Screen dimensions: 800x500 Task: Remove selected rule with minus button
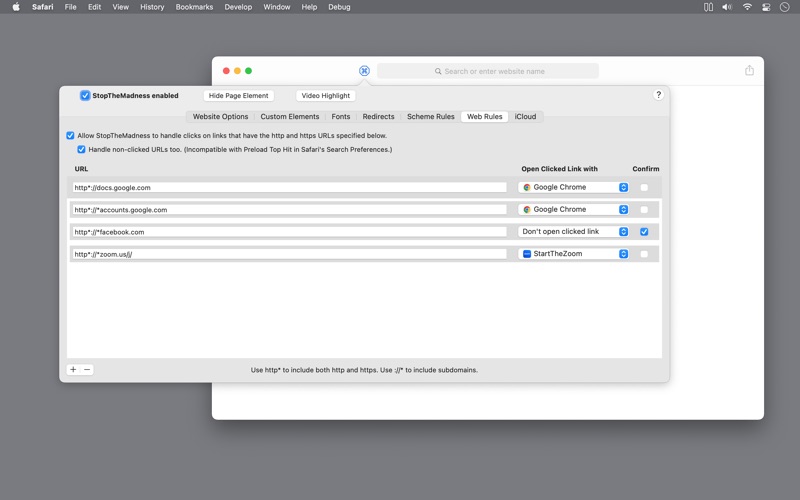click(x=87, y=369)
